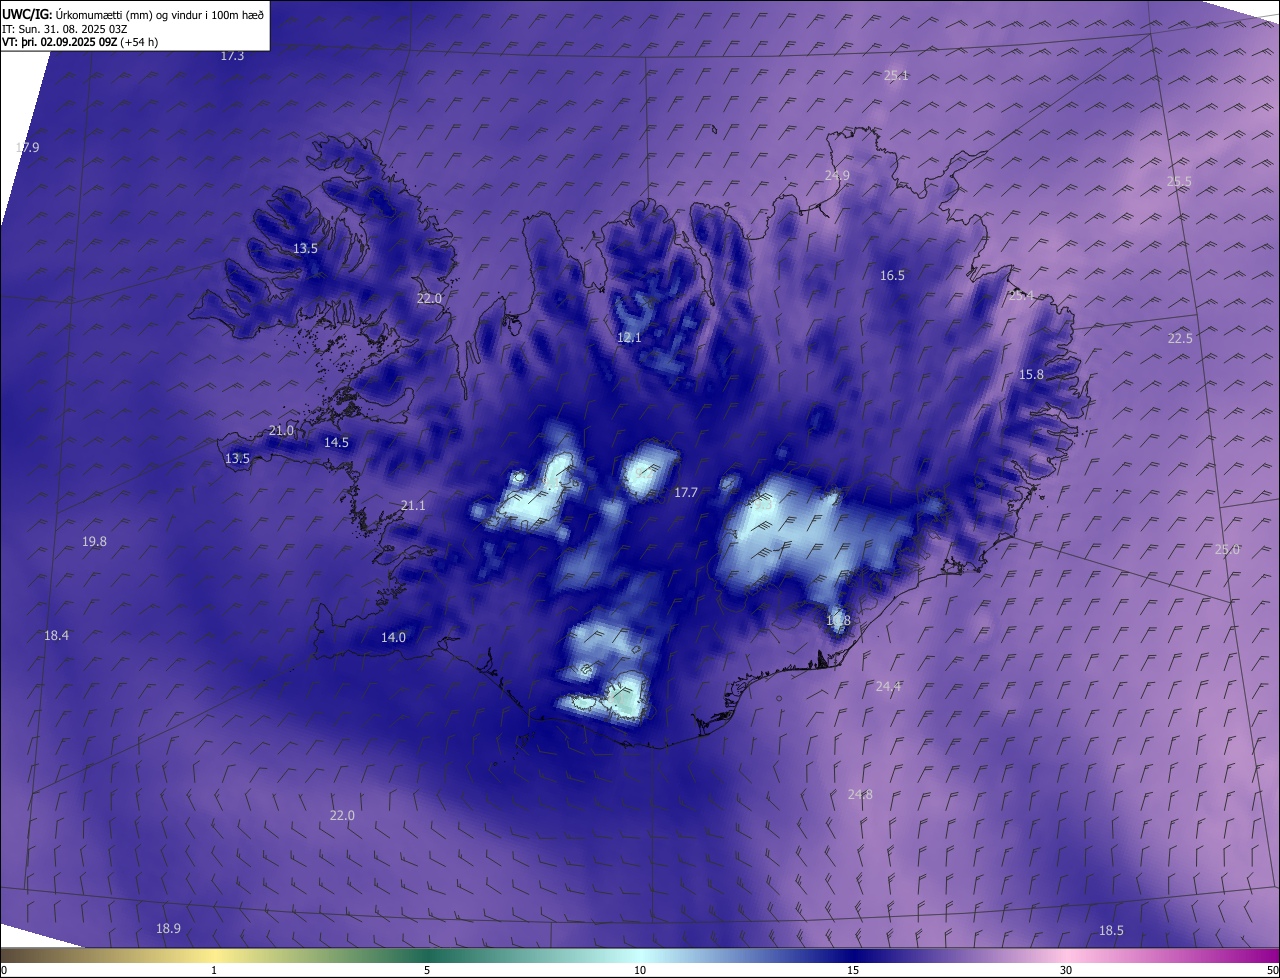Click the color scale tick label 30
This screenshot has height=978, width=1280.
pos(1066,970)
